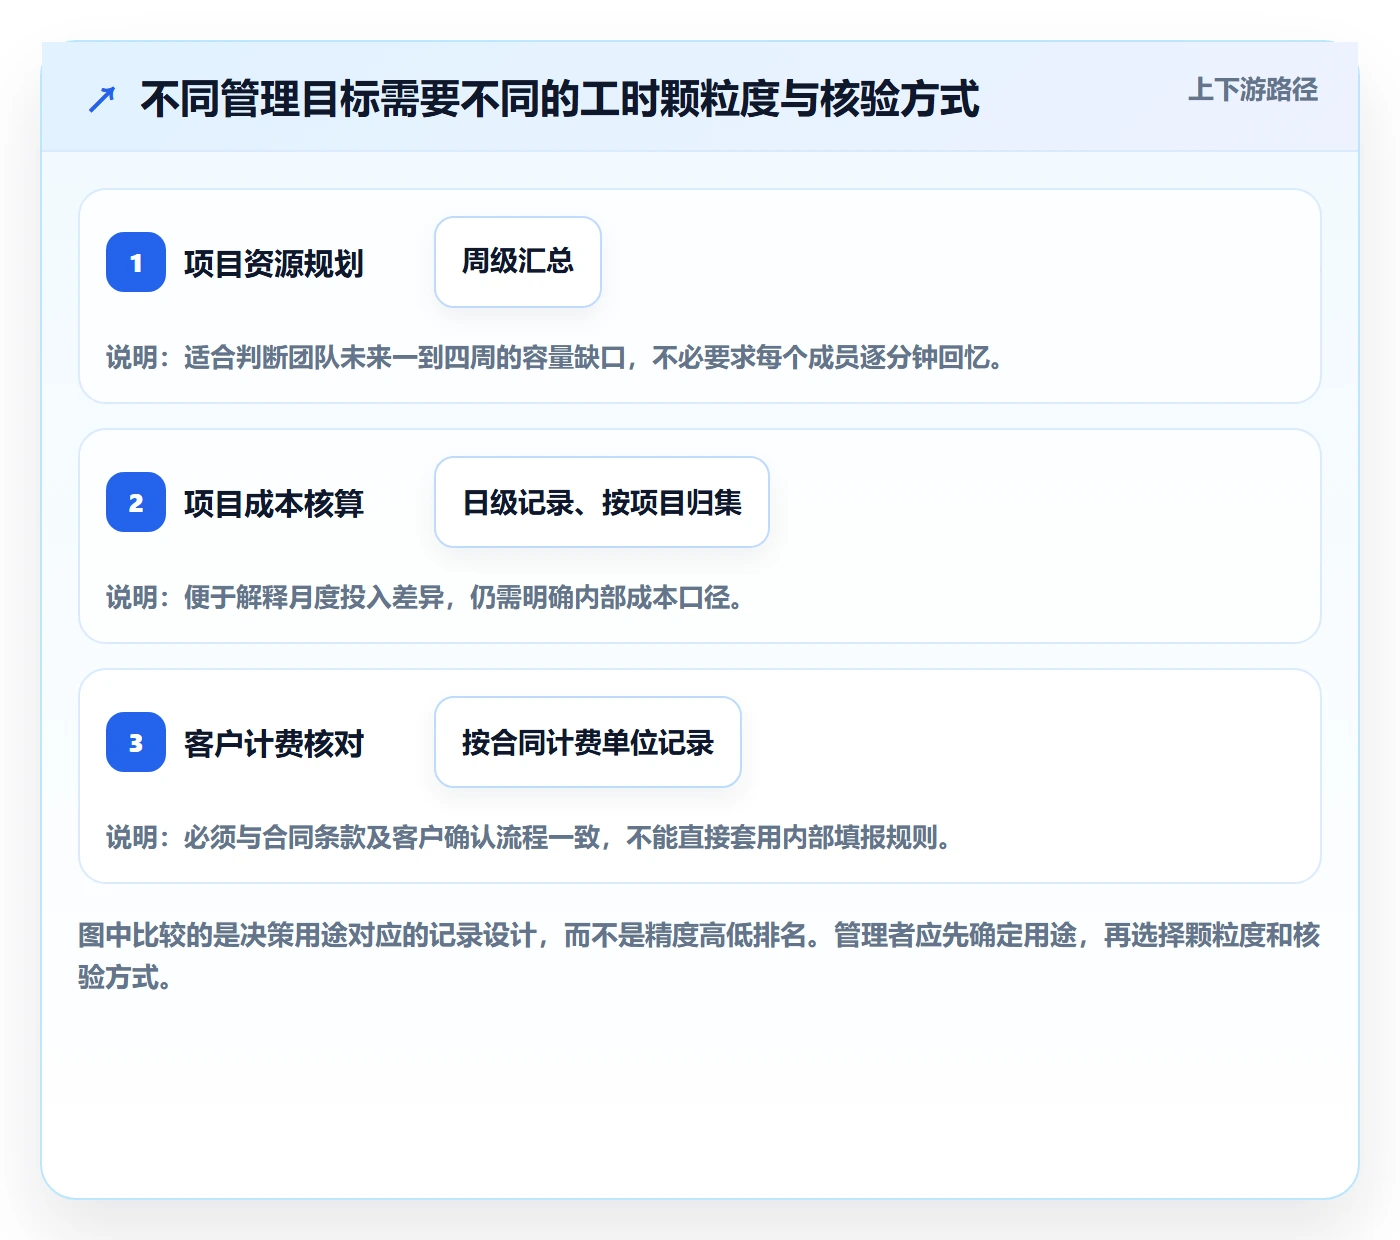This screenshot has height=1240, width=1400.
Task: Click the number 2 badge for 项目成本核算
Action: [x=136, y=502]
